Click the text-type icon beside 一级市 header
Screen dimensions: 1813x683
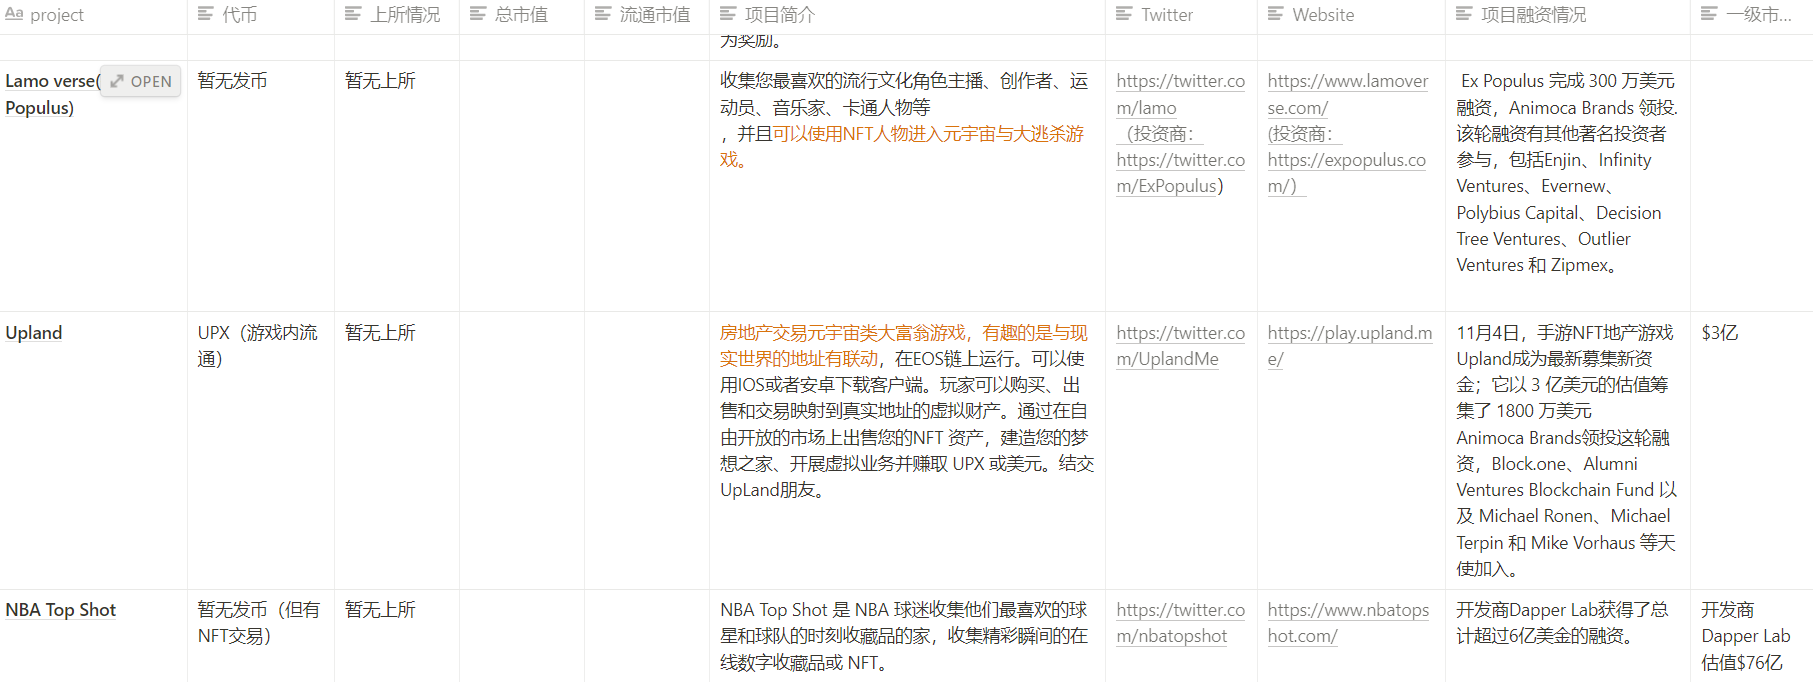click(x=1709, y=14)
